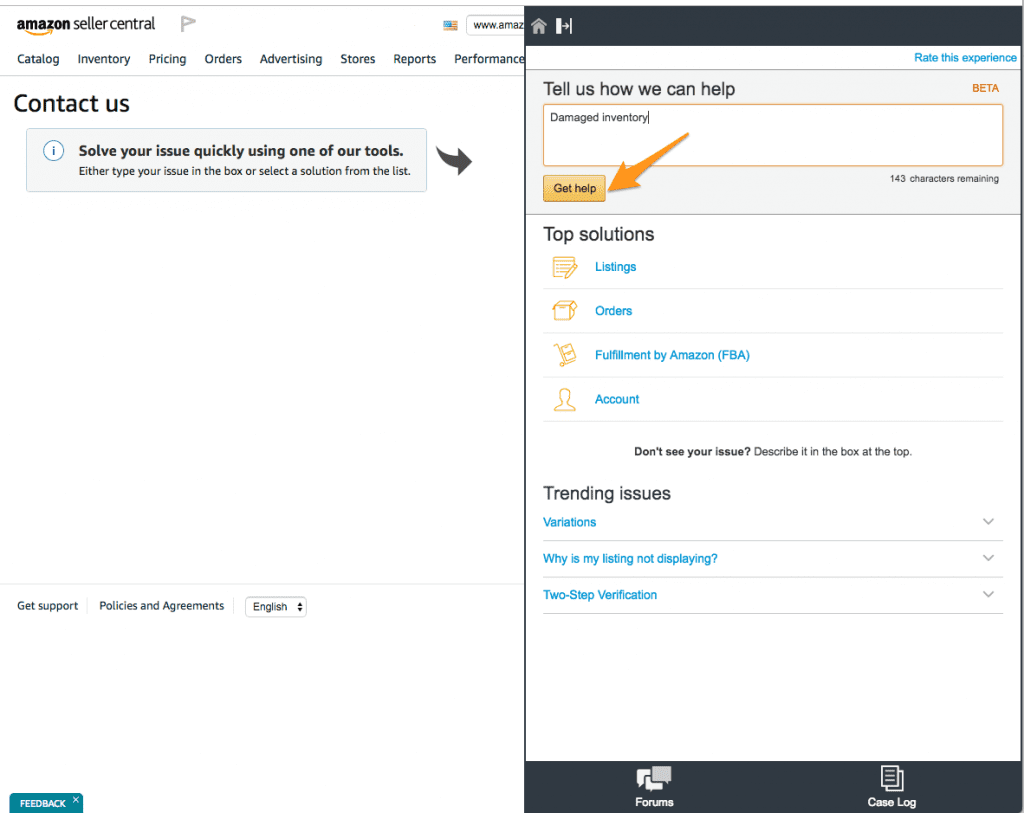Collapse the help panel with arrow icon
This screenshot has height=813, width=1024.
564,26
